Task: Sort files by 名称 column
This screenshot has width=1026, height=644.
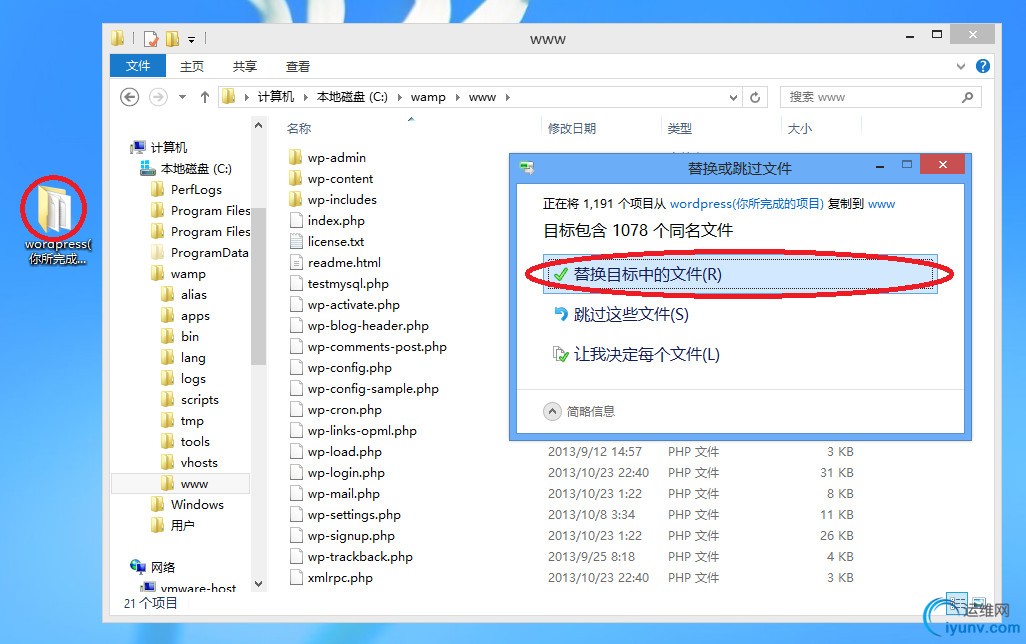Action: [299, 128]
